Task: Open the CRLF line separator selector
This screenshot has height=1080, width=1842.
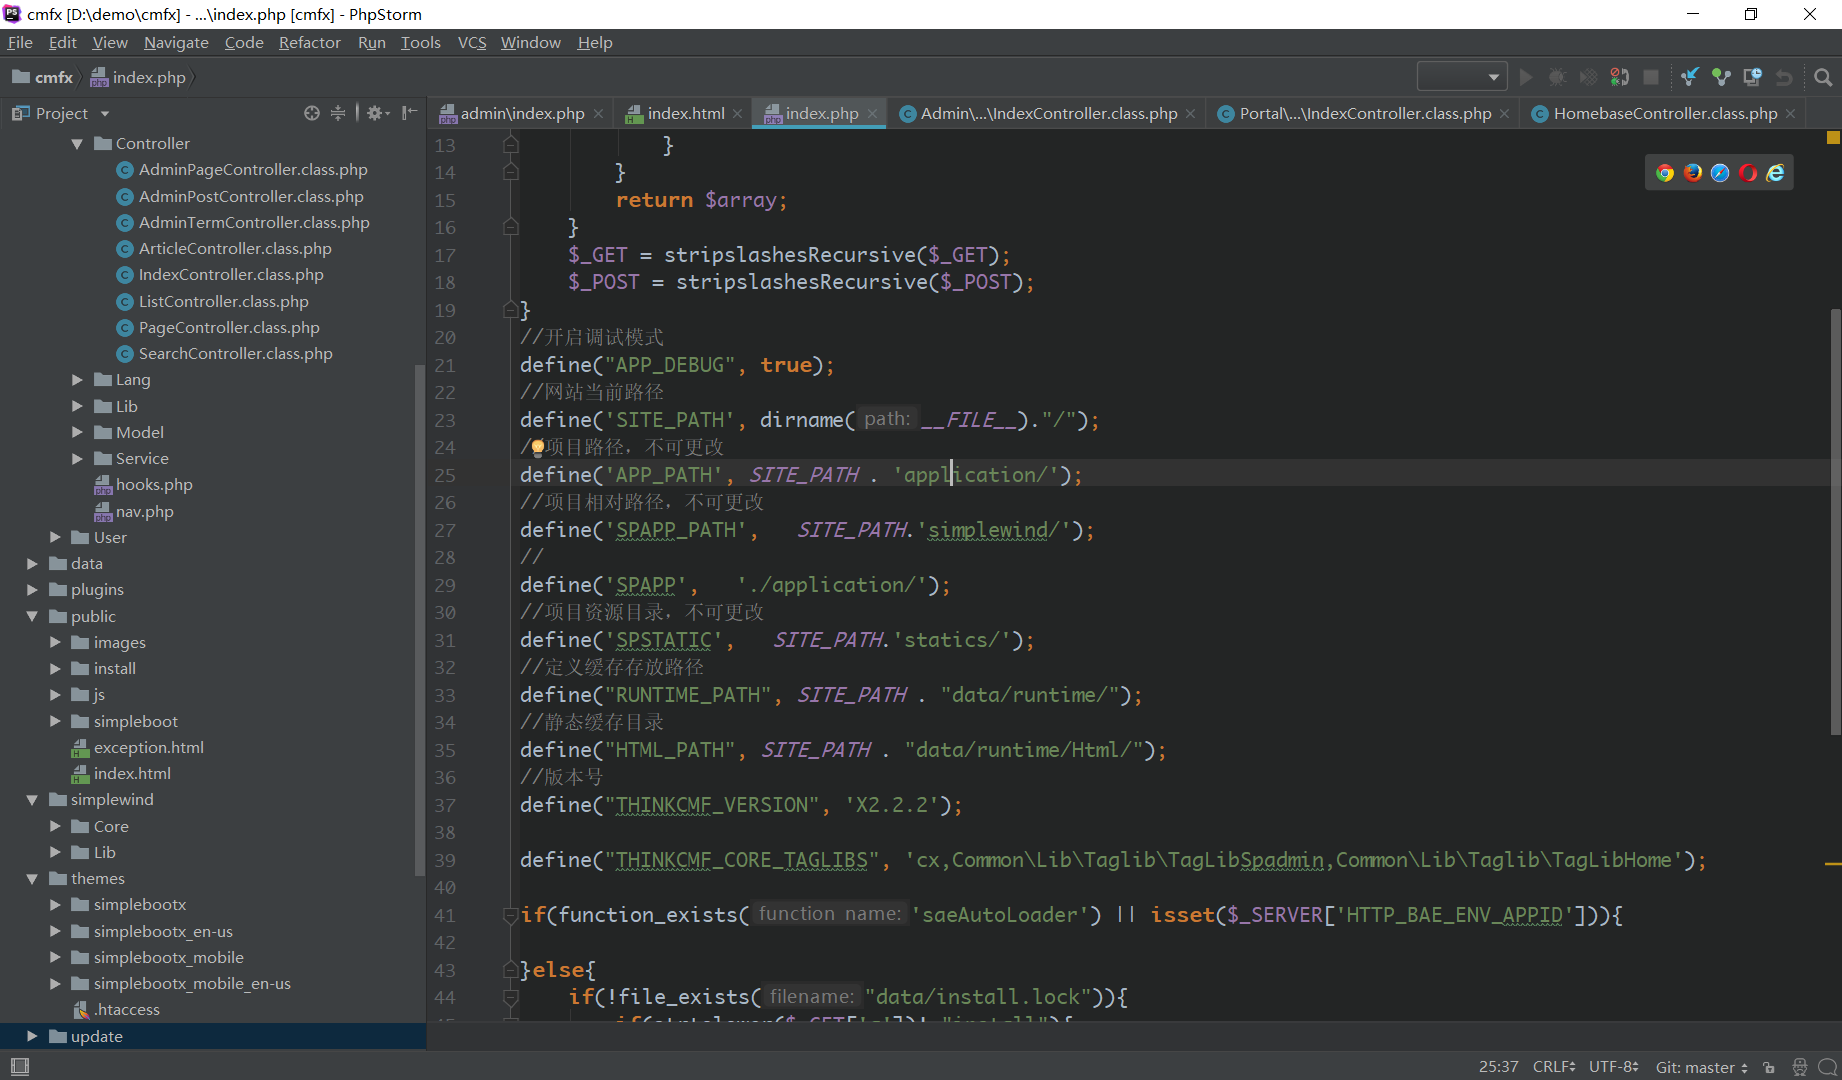Action: (1554, 1067)
